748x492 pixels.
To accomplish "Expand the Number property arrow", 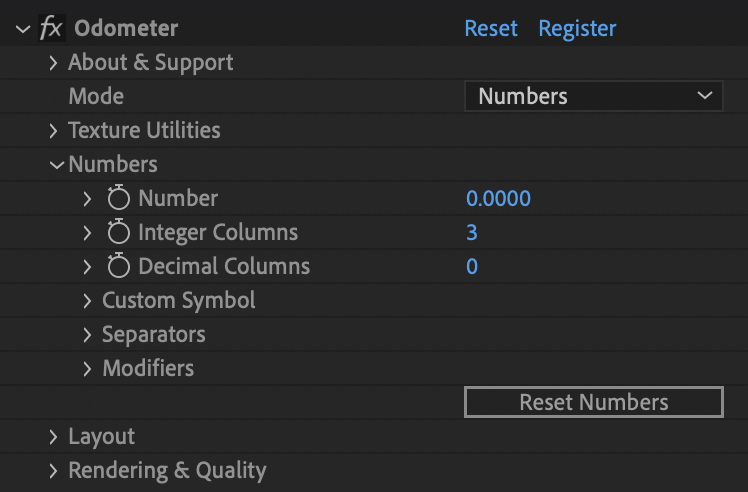I will tap(87, 199).
